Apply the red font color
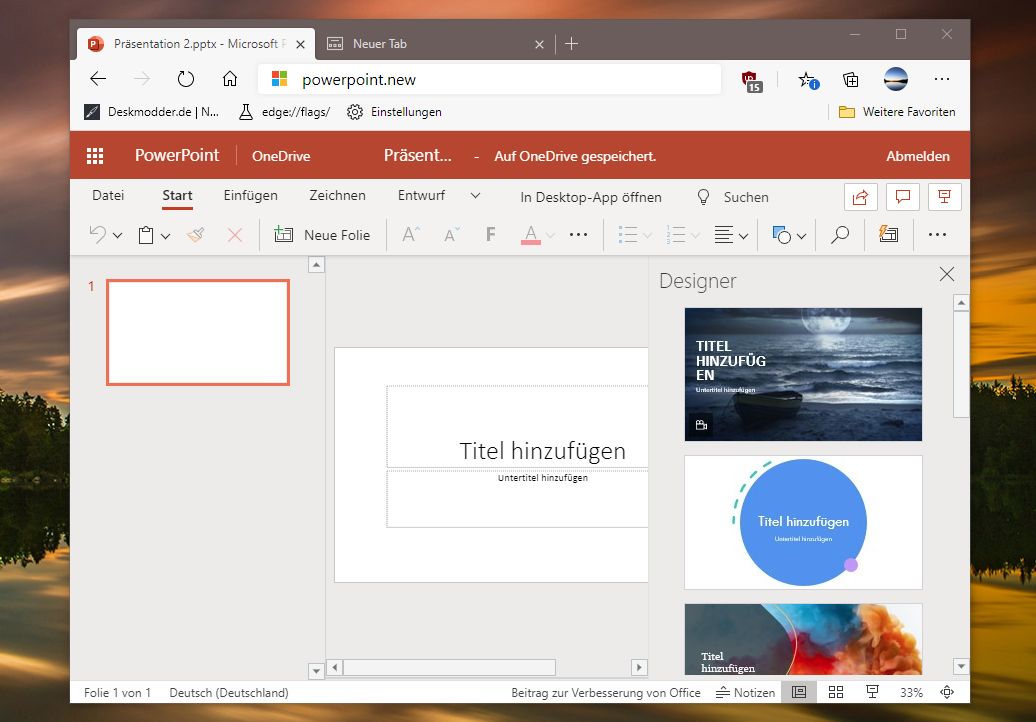1036x722 pixels. coord(531,235)
